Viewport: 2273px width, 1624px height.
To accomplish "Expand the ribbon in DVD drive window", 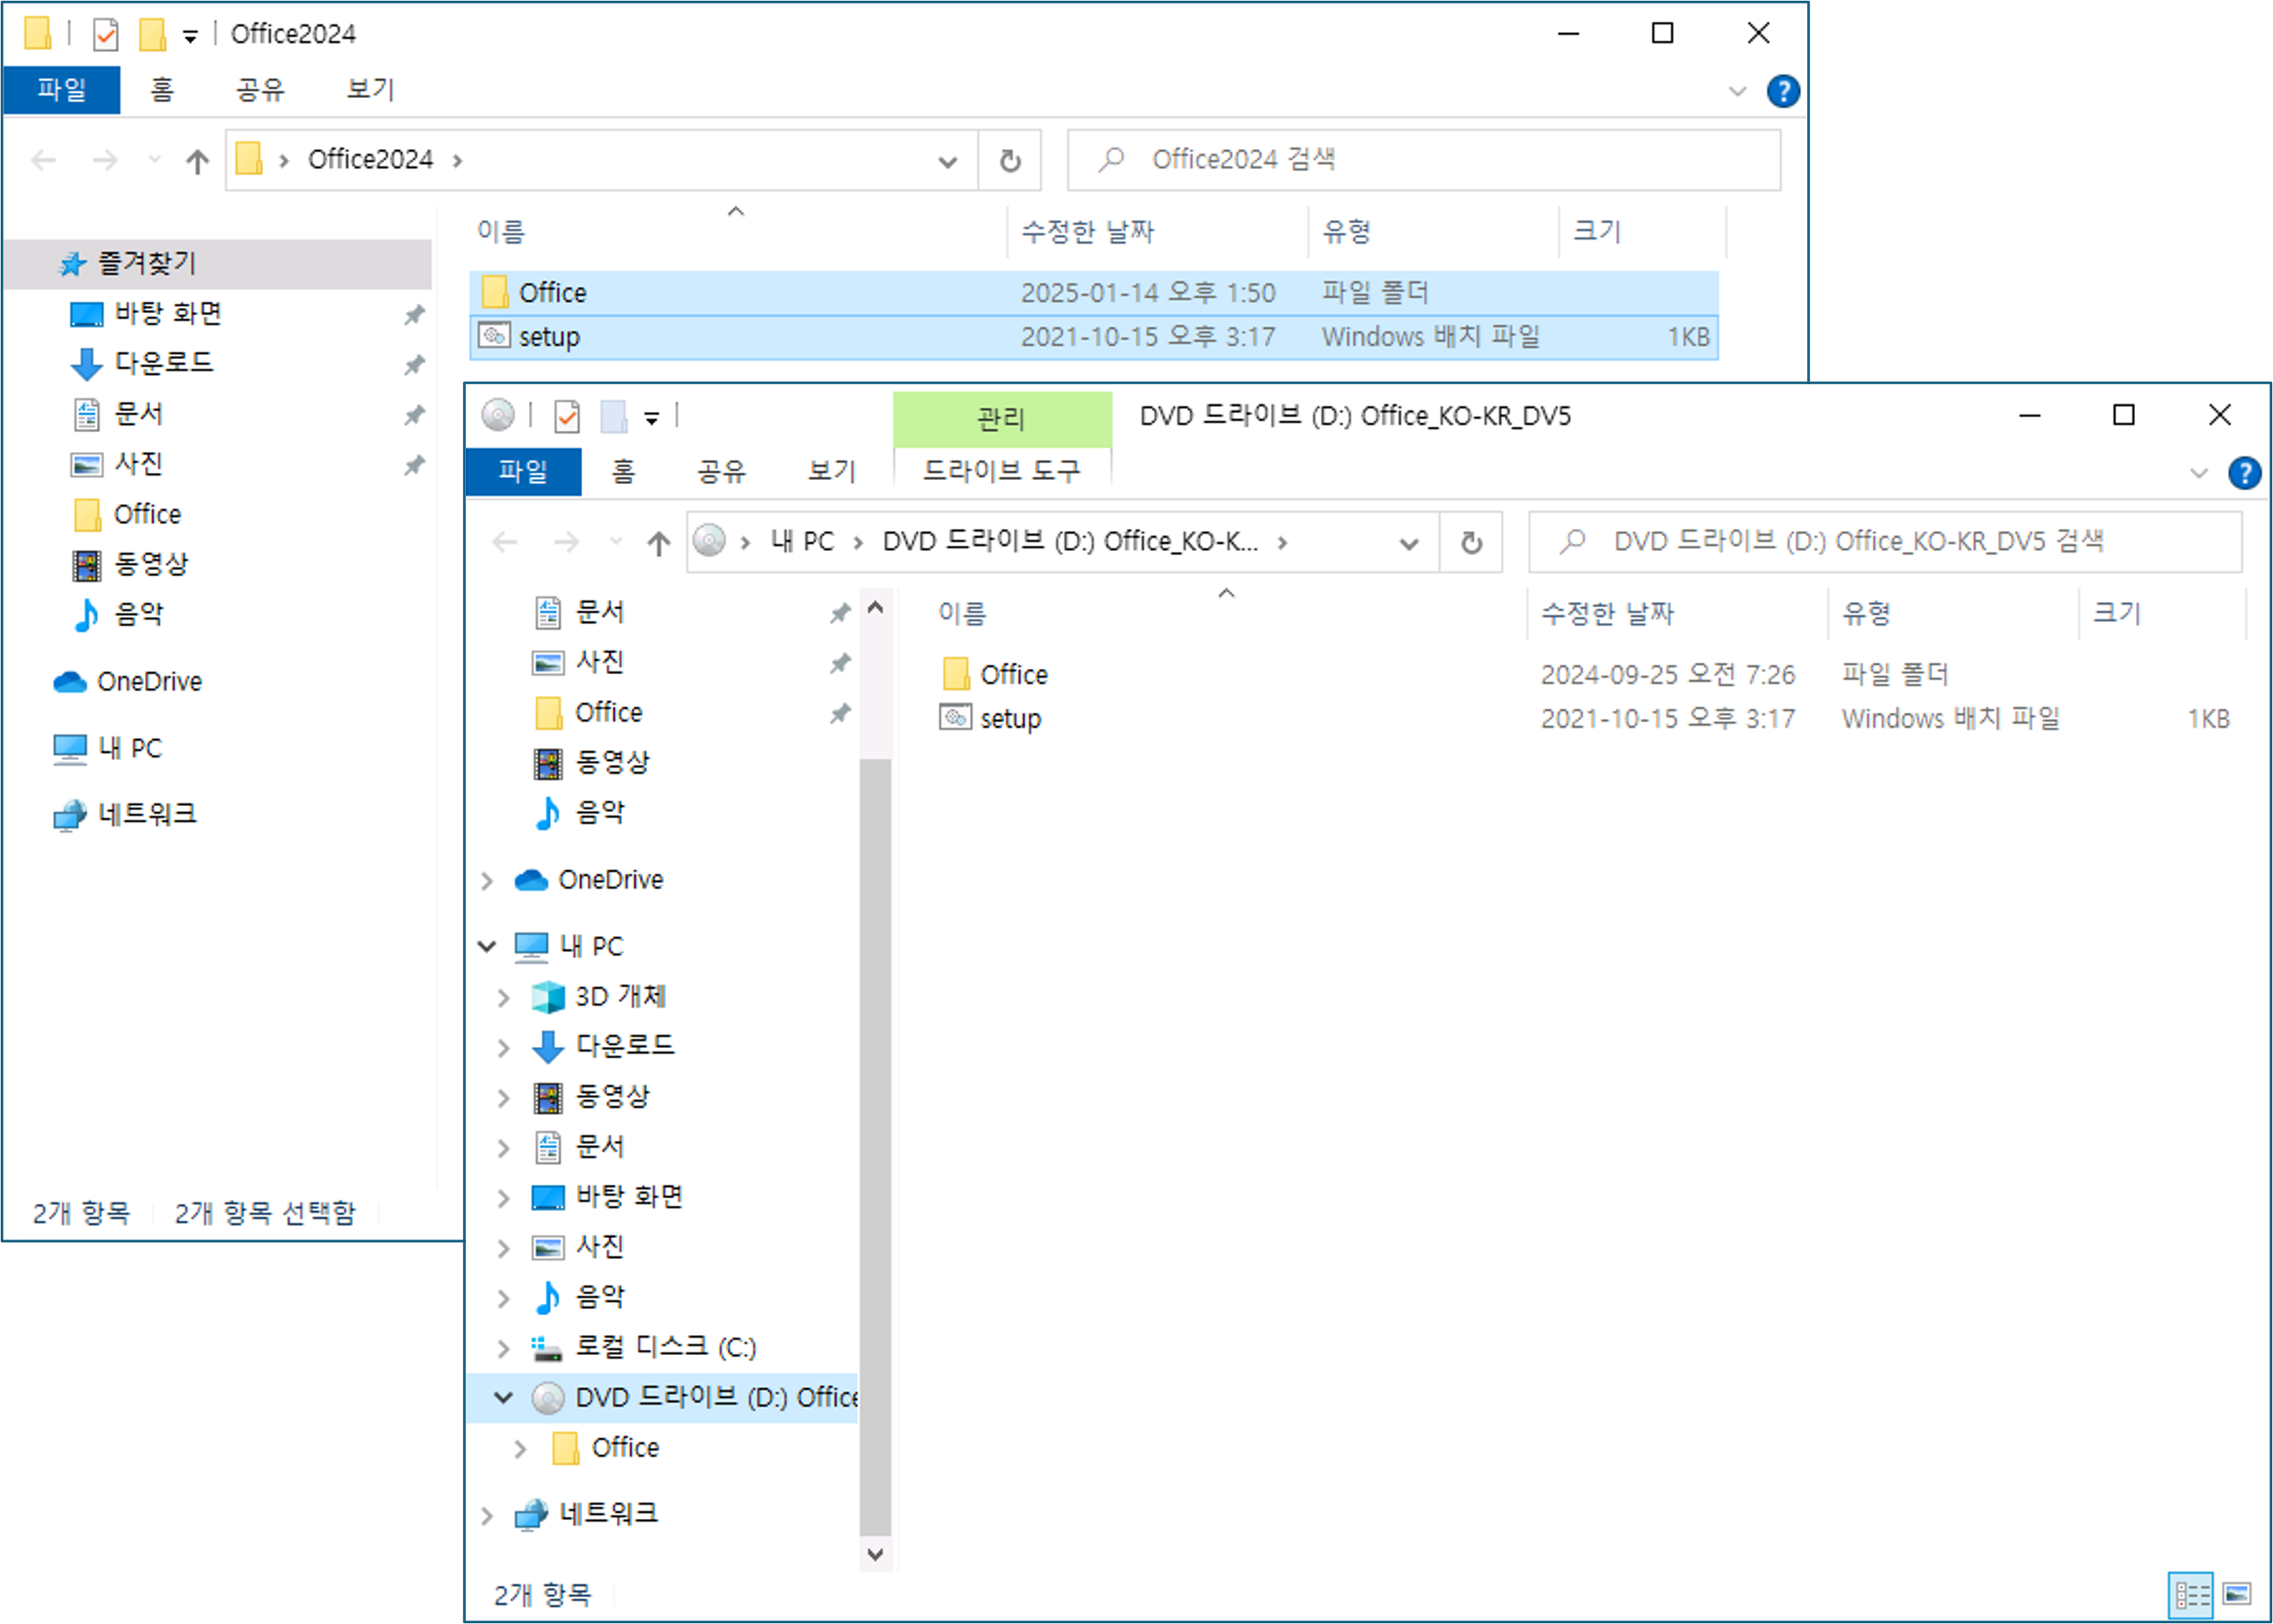I will (x=2198, y=473).
